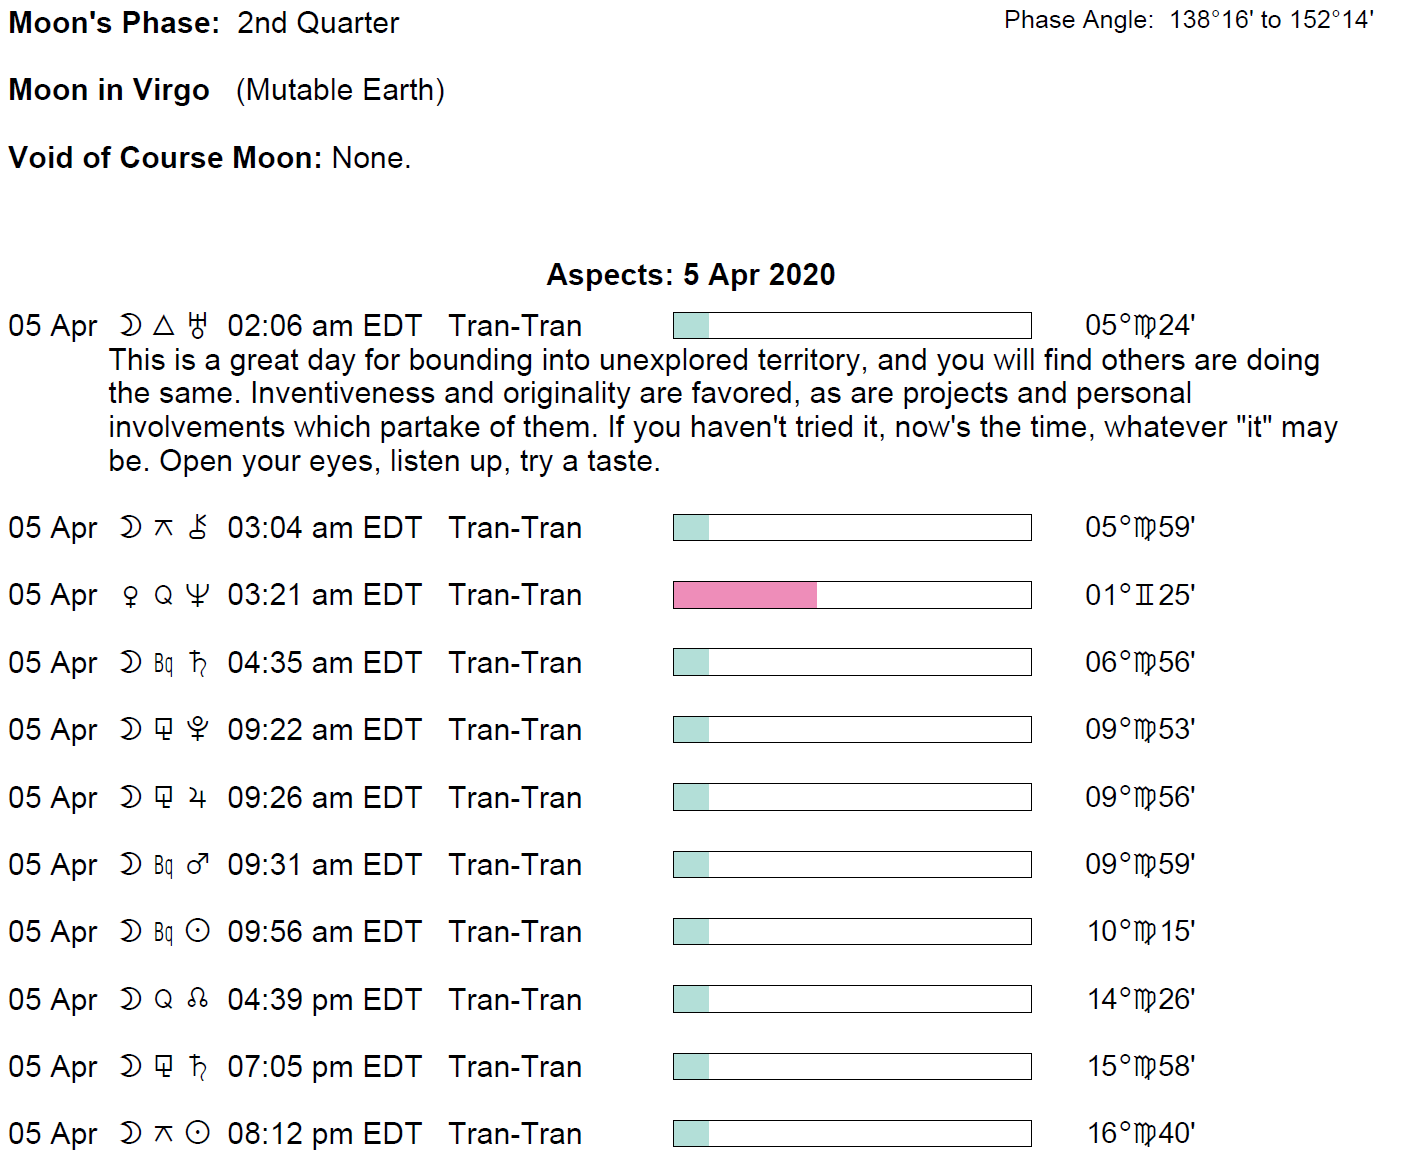Select the Pluto glyph in the 09:22 am row
The height and width of the screenshot is (1162, 1419).
(198, 730)
